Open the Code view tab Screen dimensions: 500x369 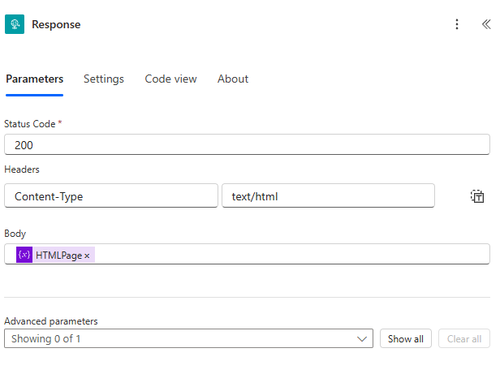coord(171,79)
